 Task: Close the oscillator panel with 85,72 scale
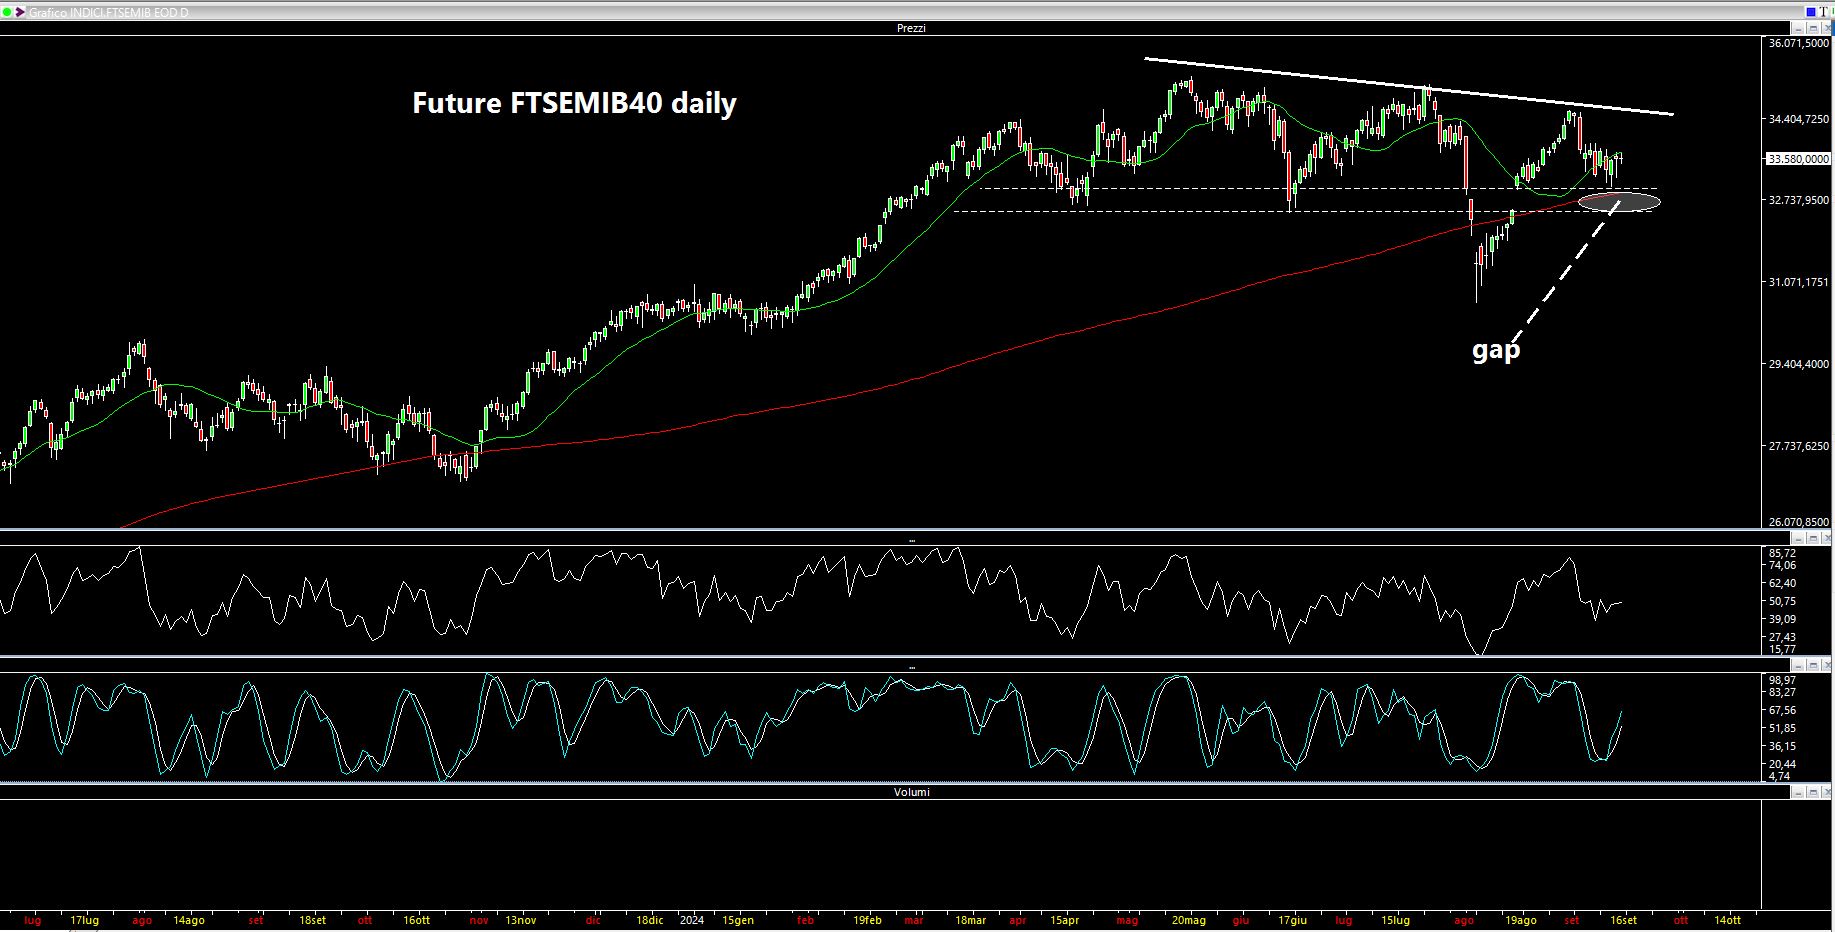pos(1827,539)
